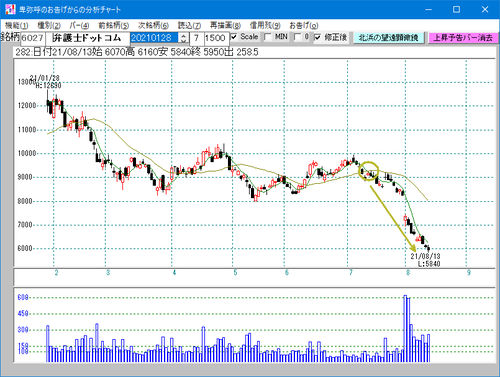Click the 21/01/28 H:12630 high label
500x377 pixels.
tap(46, 82)
